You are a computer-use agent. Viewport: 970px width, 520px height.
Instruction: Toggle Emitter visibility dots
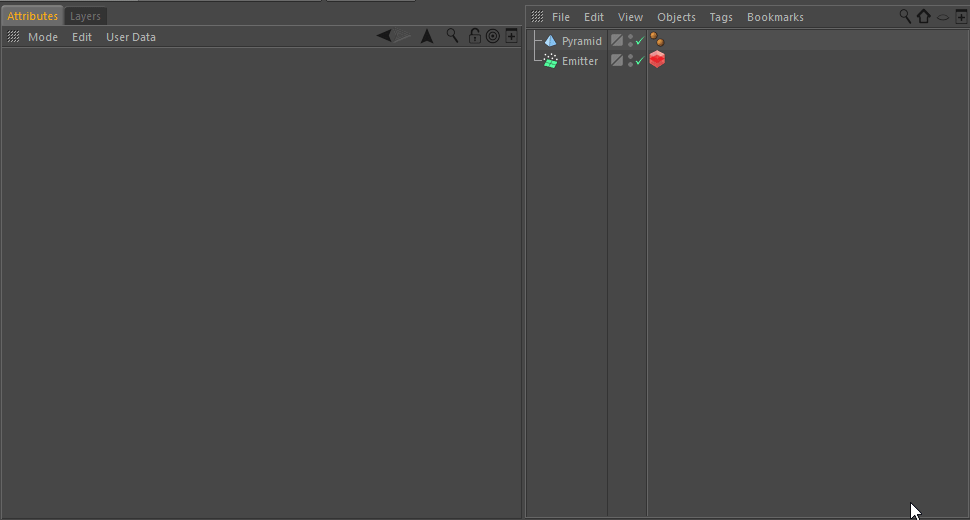630,61
